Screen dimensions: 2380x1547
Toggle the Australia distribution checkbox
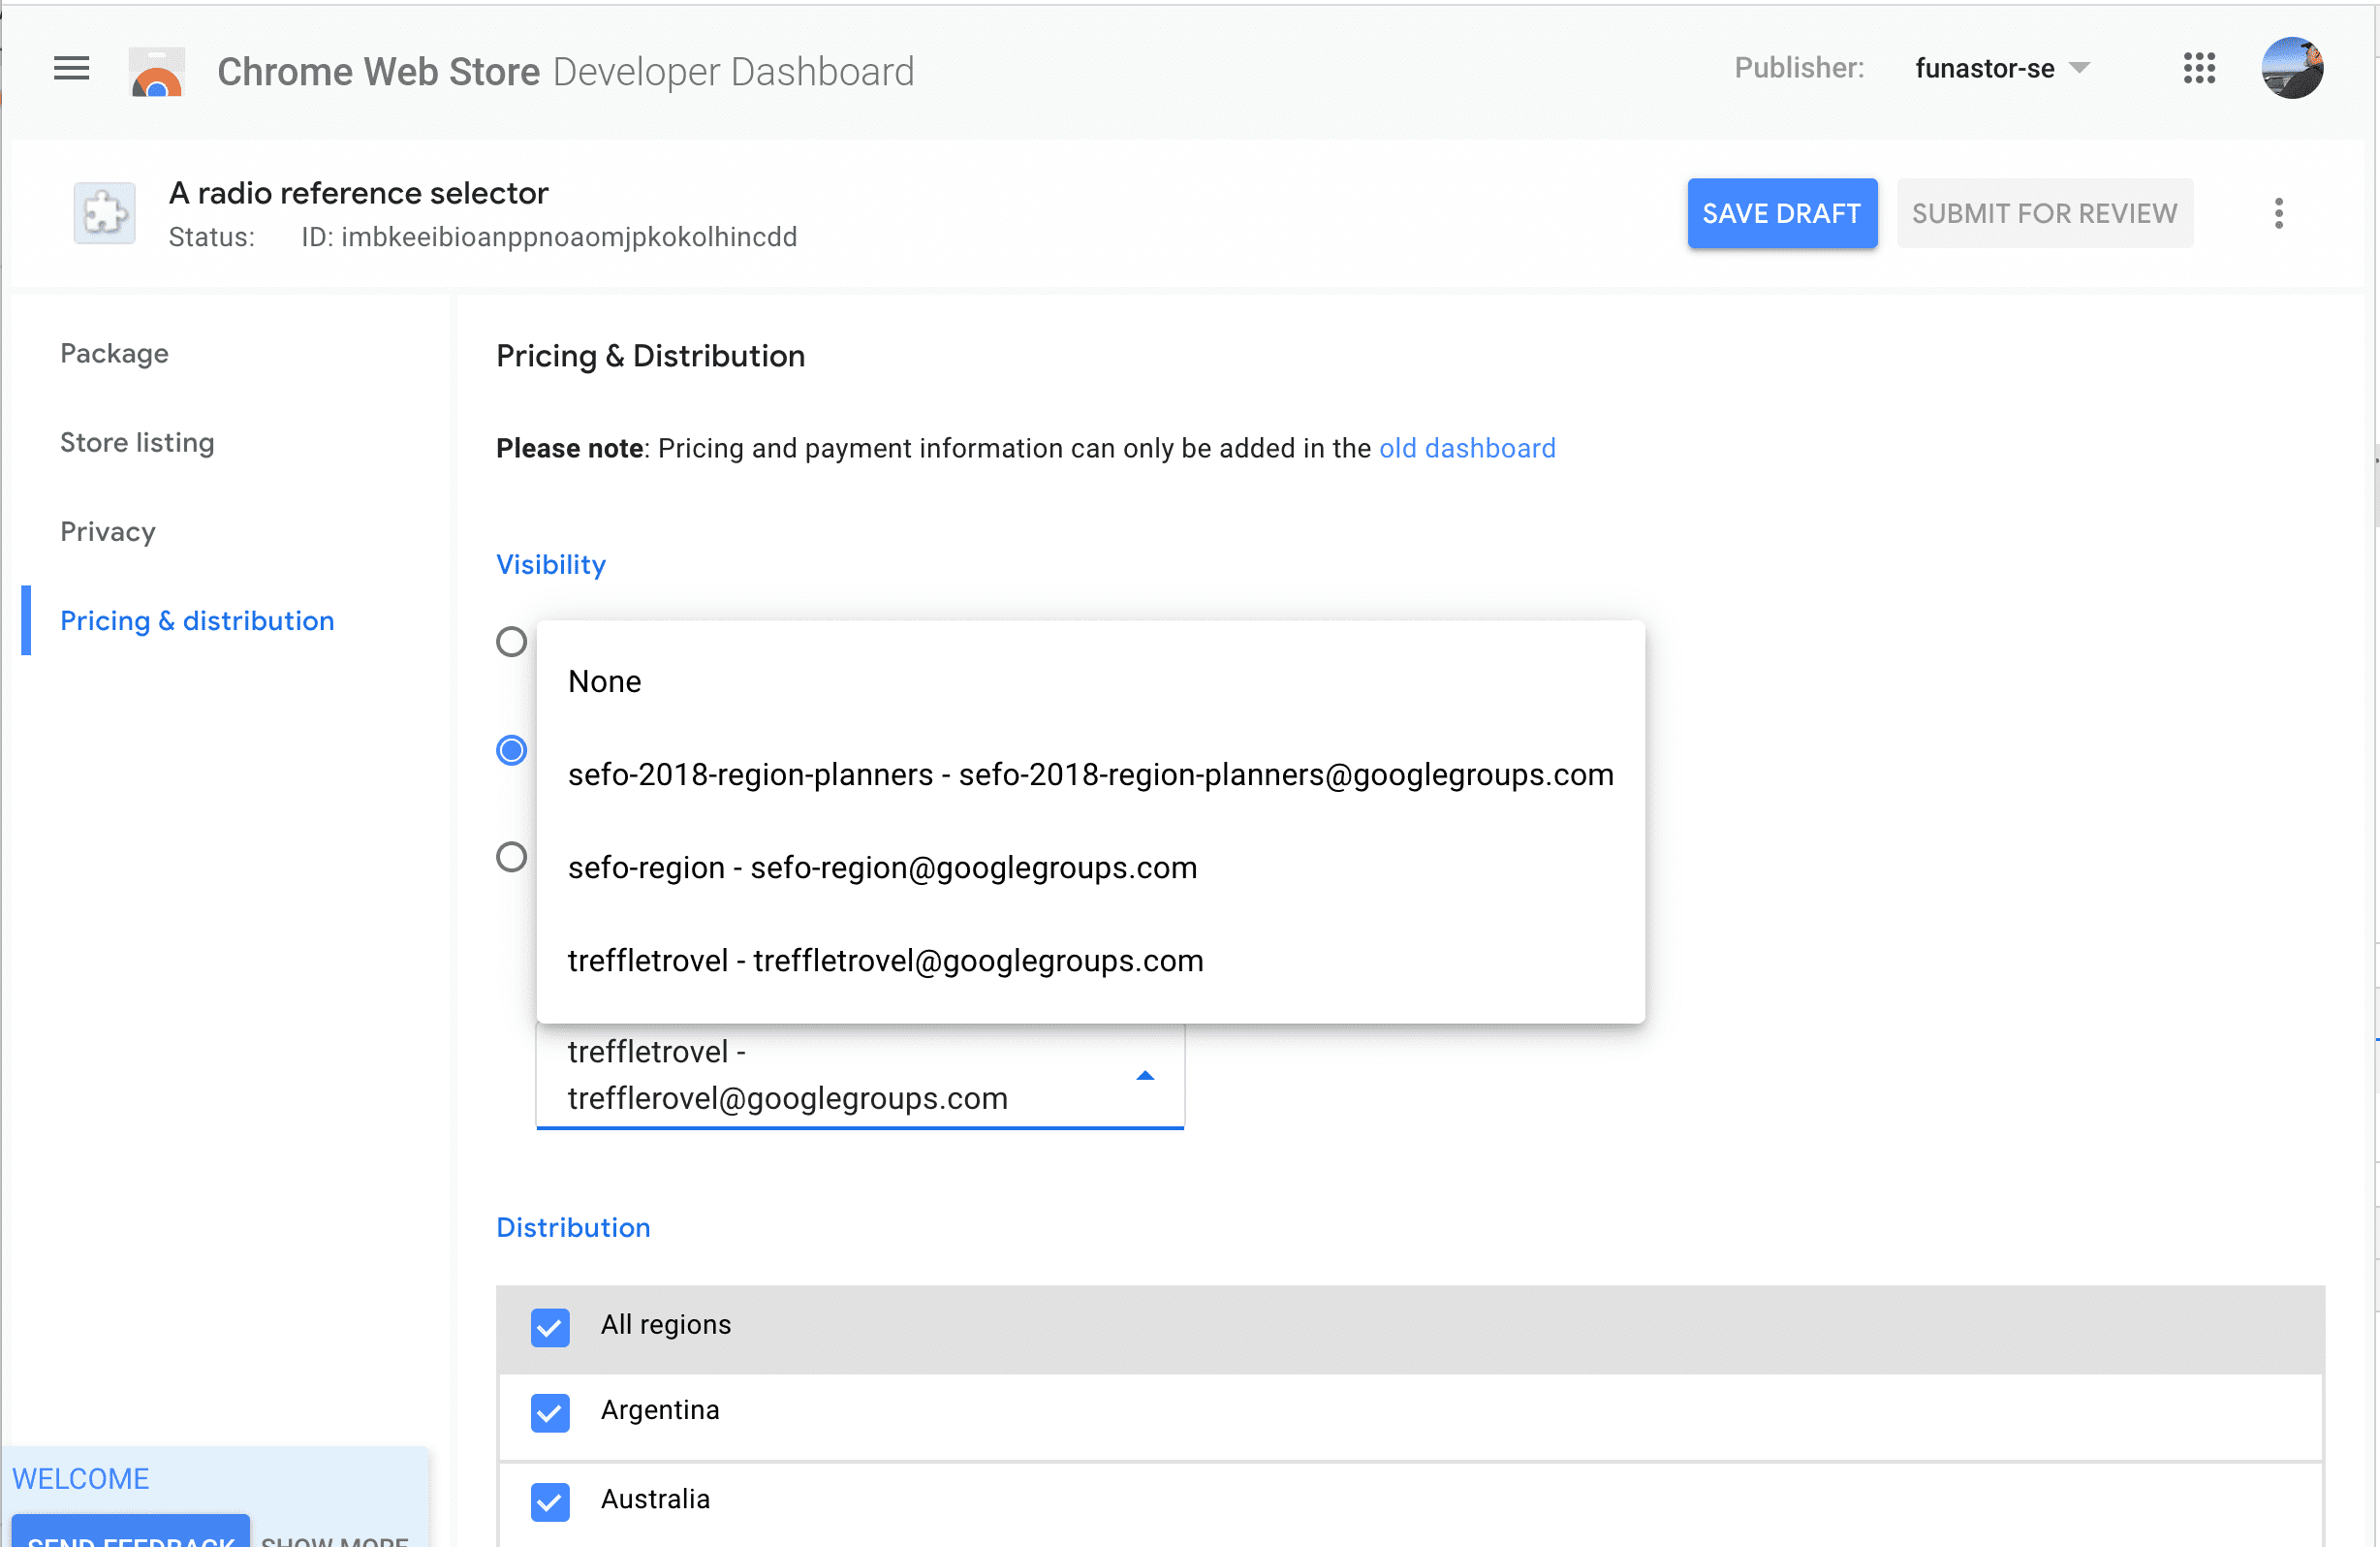549,1499
